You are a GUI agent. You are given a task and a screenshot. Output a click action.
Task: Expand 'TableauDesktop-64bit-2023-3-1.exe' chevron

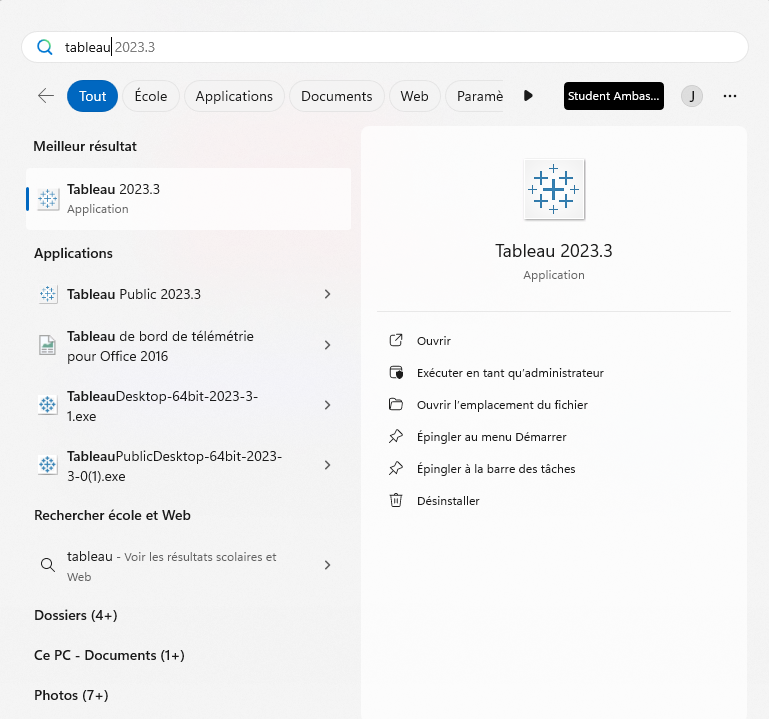(x=328, y=405)
